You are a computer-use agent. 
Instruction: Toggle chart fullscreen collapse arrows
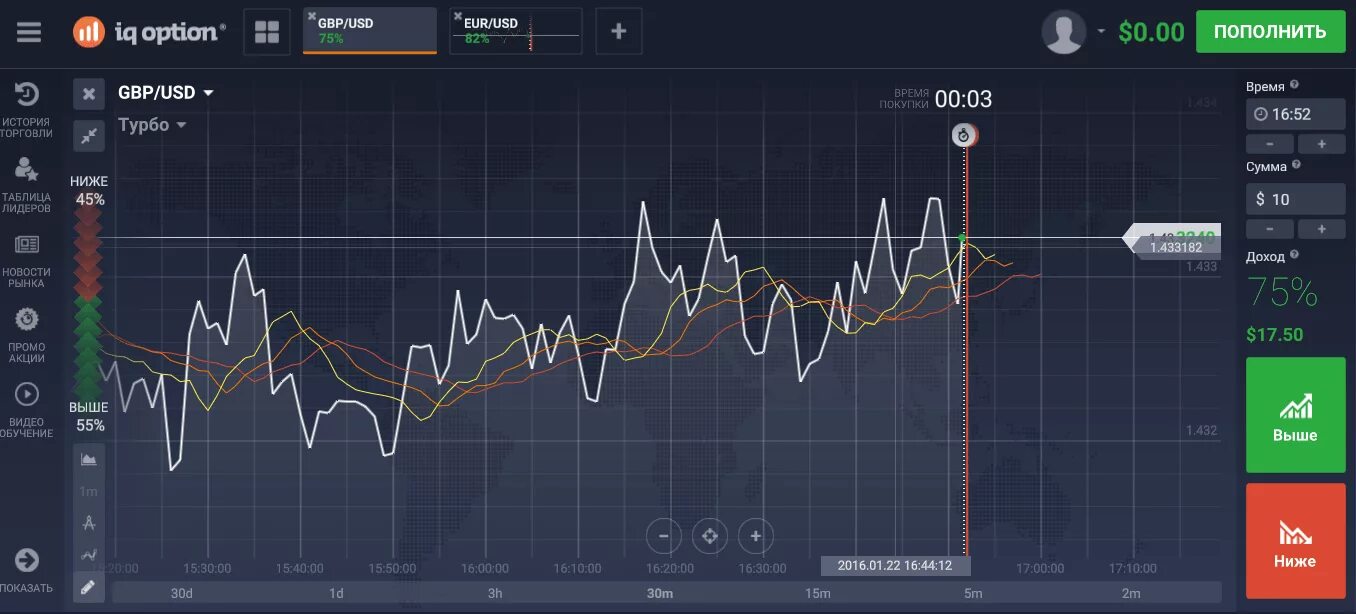click(89, 134)
